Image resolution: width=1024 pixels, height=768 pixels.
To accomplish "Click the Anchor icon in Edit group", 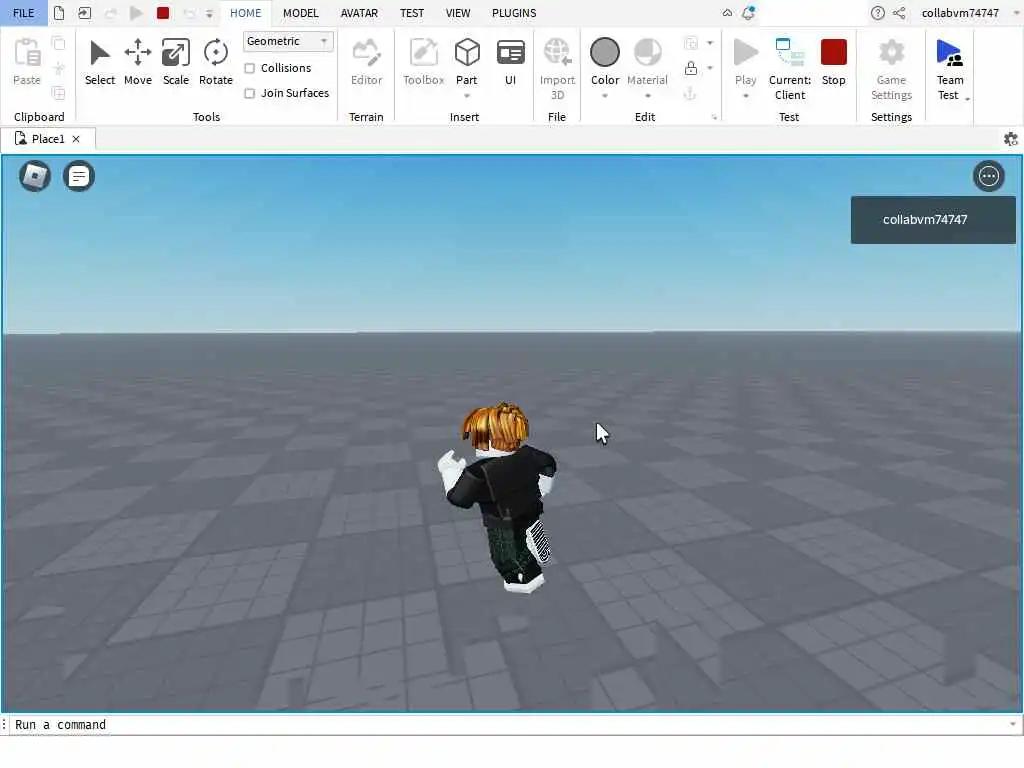I will pos(690,93).
